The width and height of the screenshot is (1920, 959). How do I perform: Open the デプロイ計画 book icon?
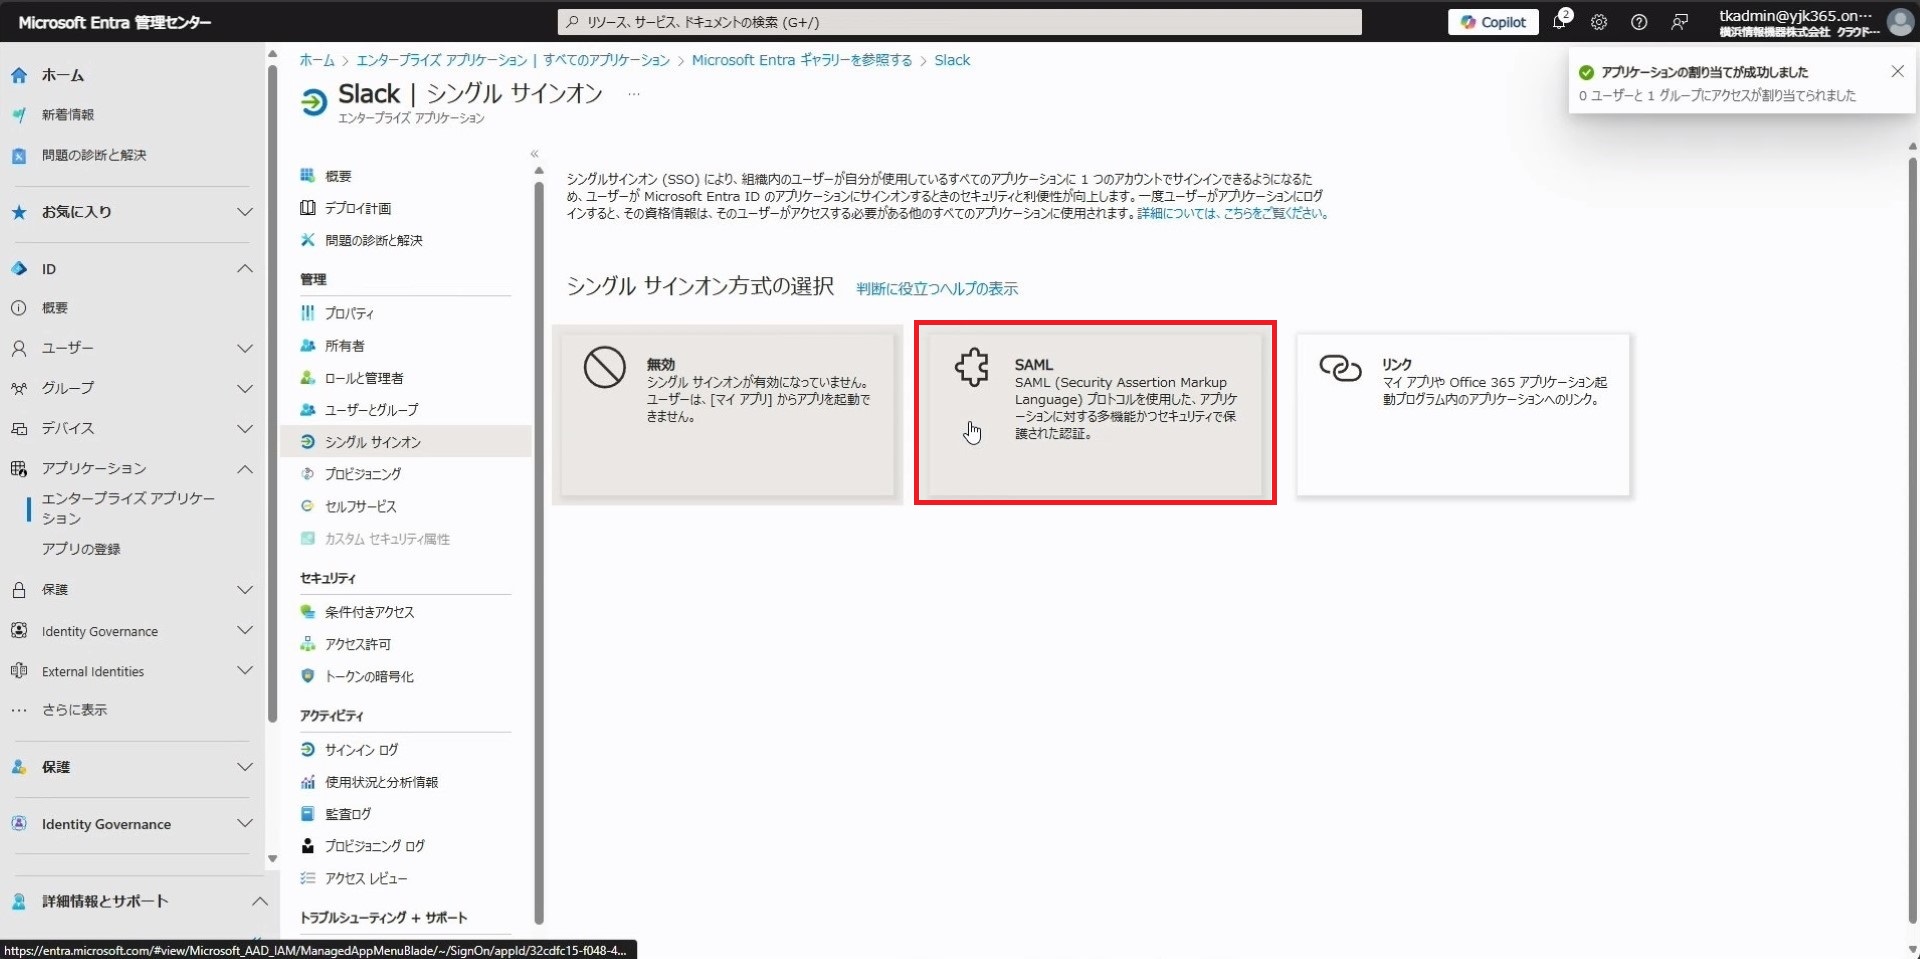pos(308,208)
